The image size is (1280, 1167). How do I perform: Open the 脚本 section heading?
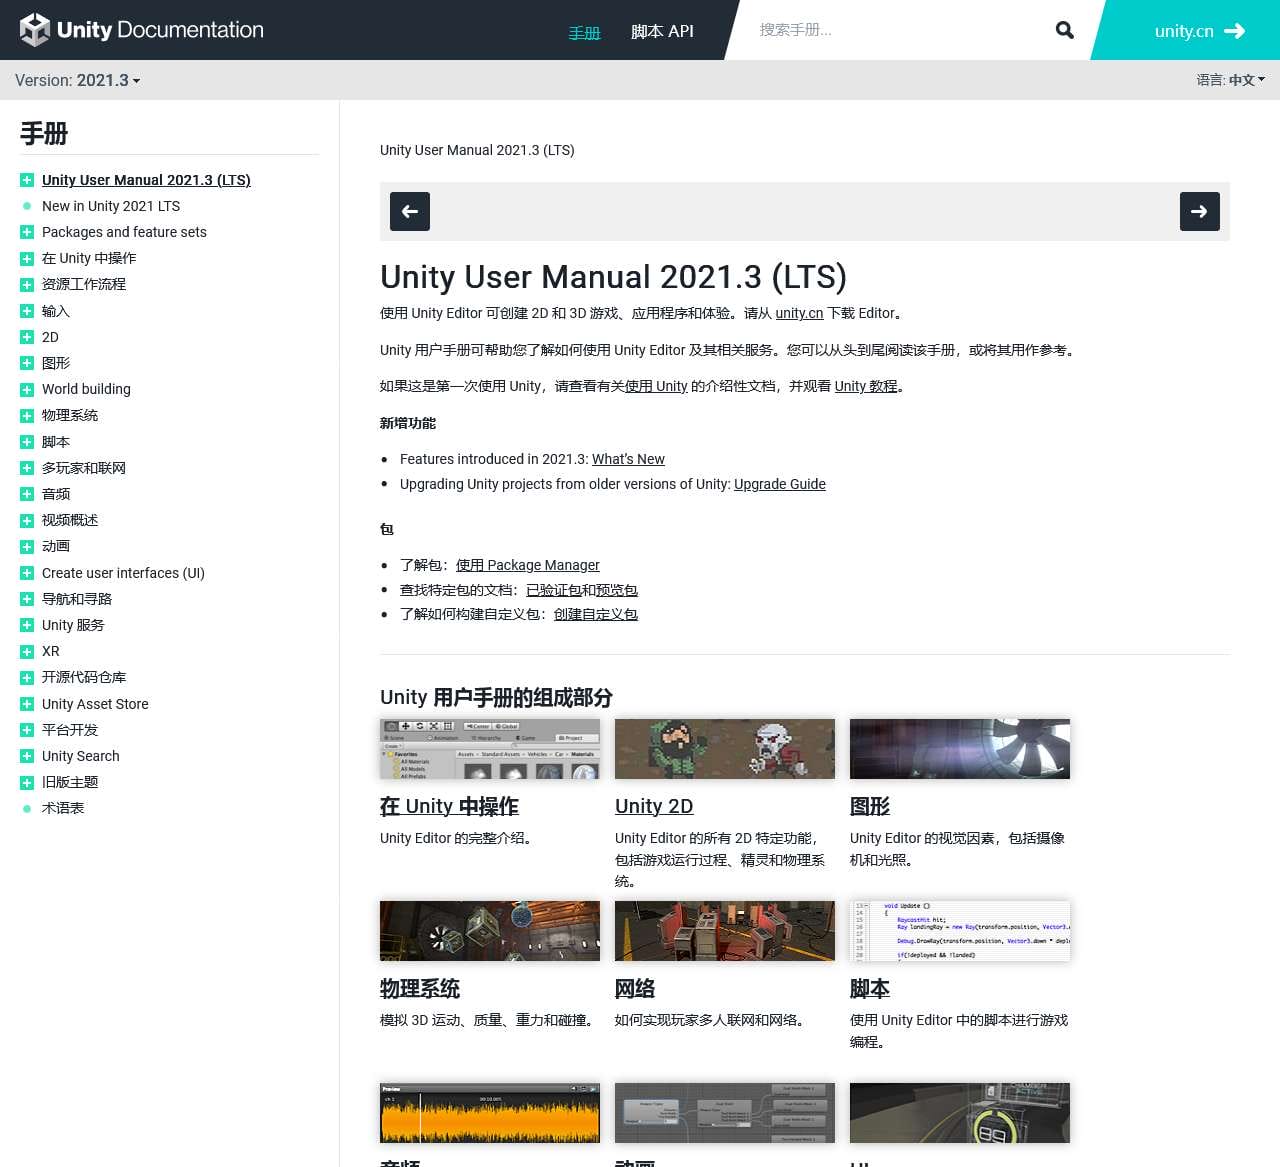pyautogui.click(x=870, y=989)
